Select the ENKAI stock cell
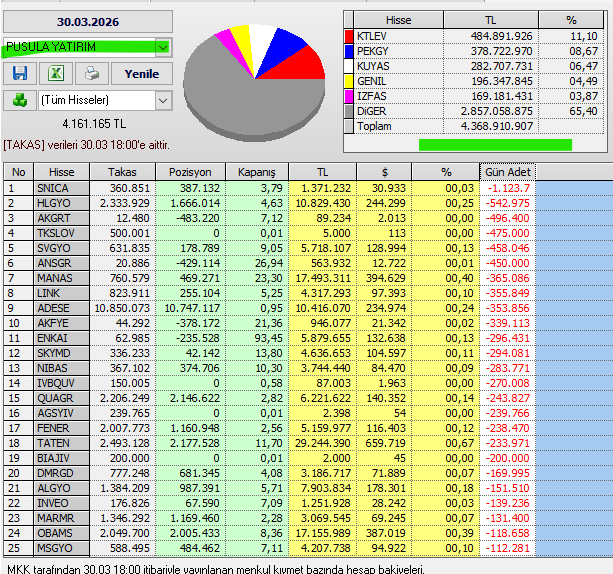 click(62, 338)
